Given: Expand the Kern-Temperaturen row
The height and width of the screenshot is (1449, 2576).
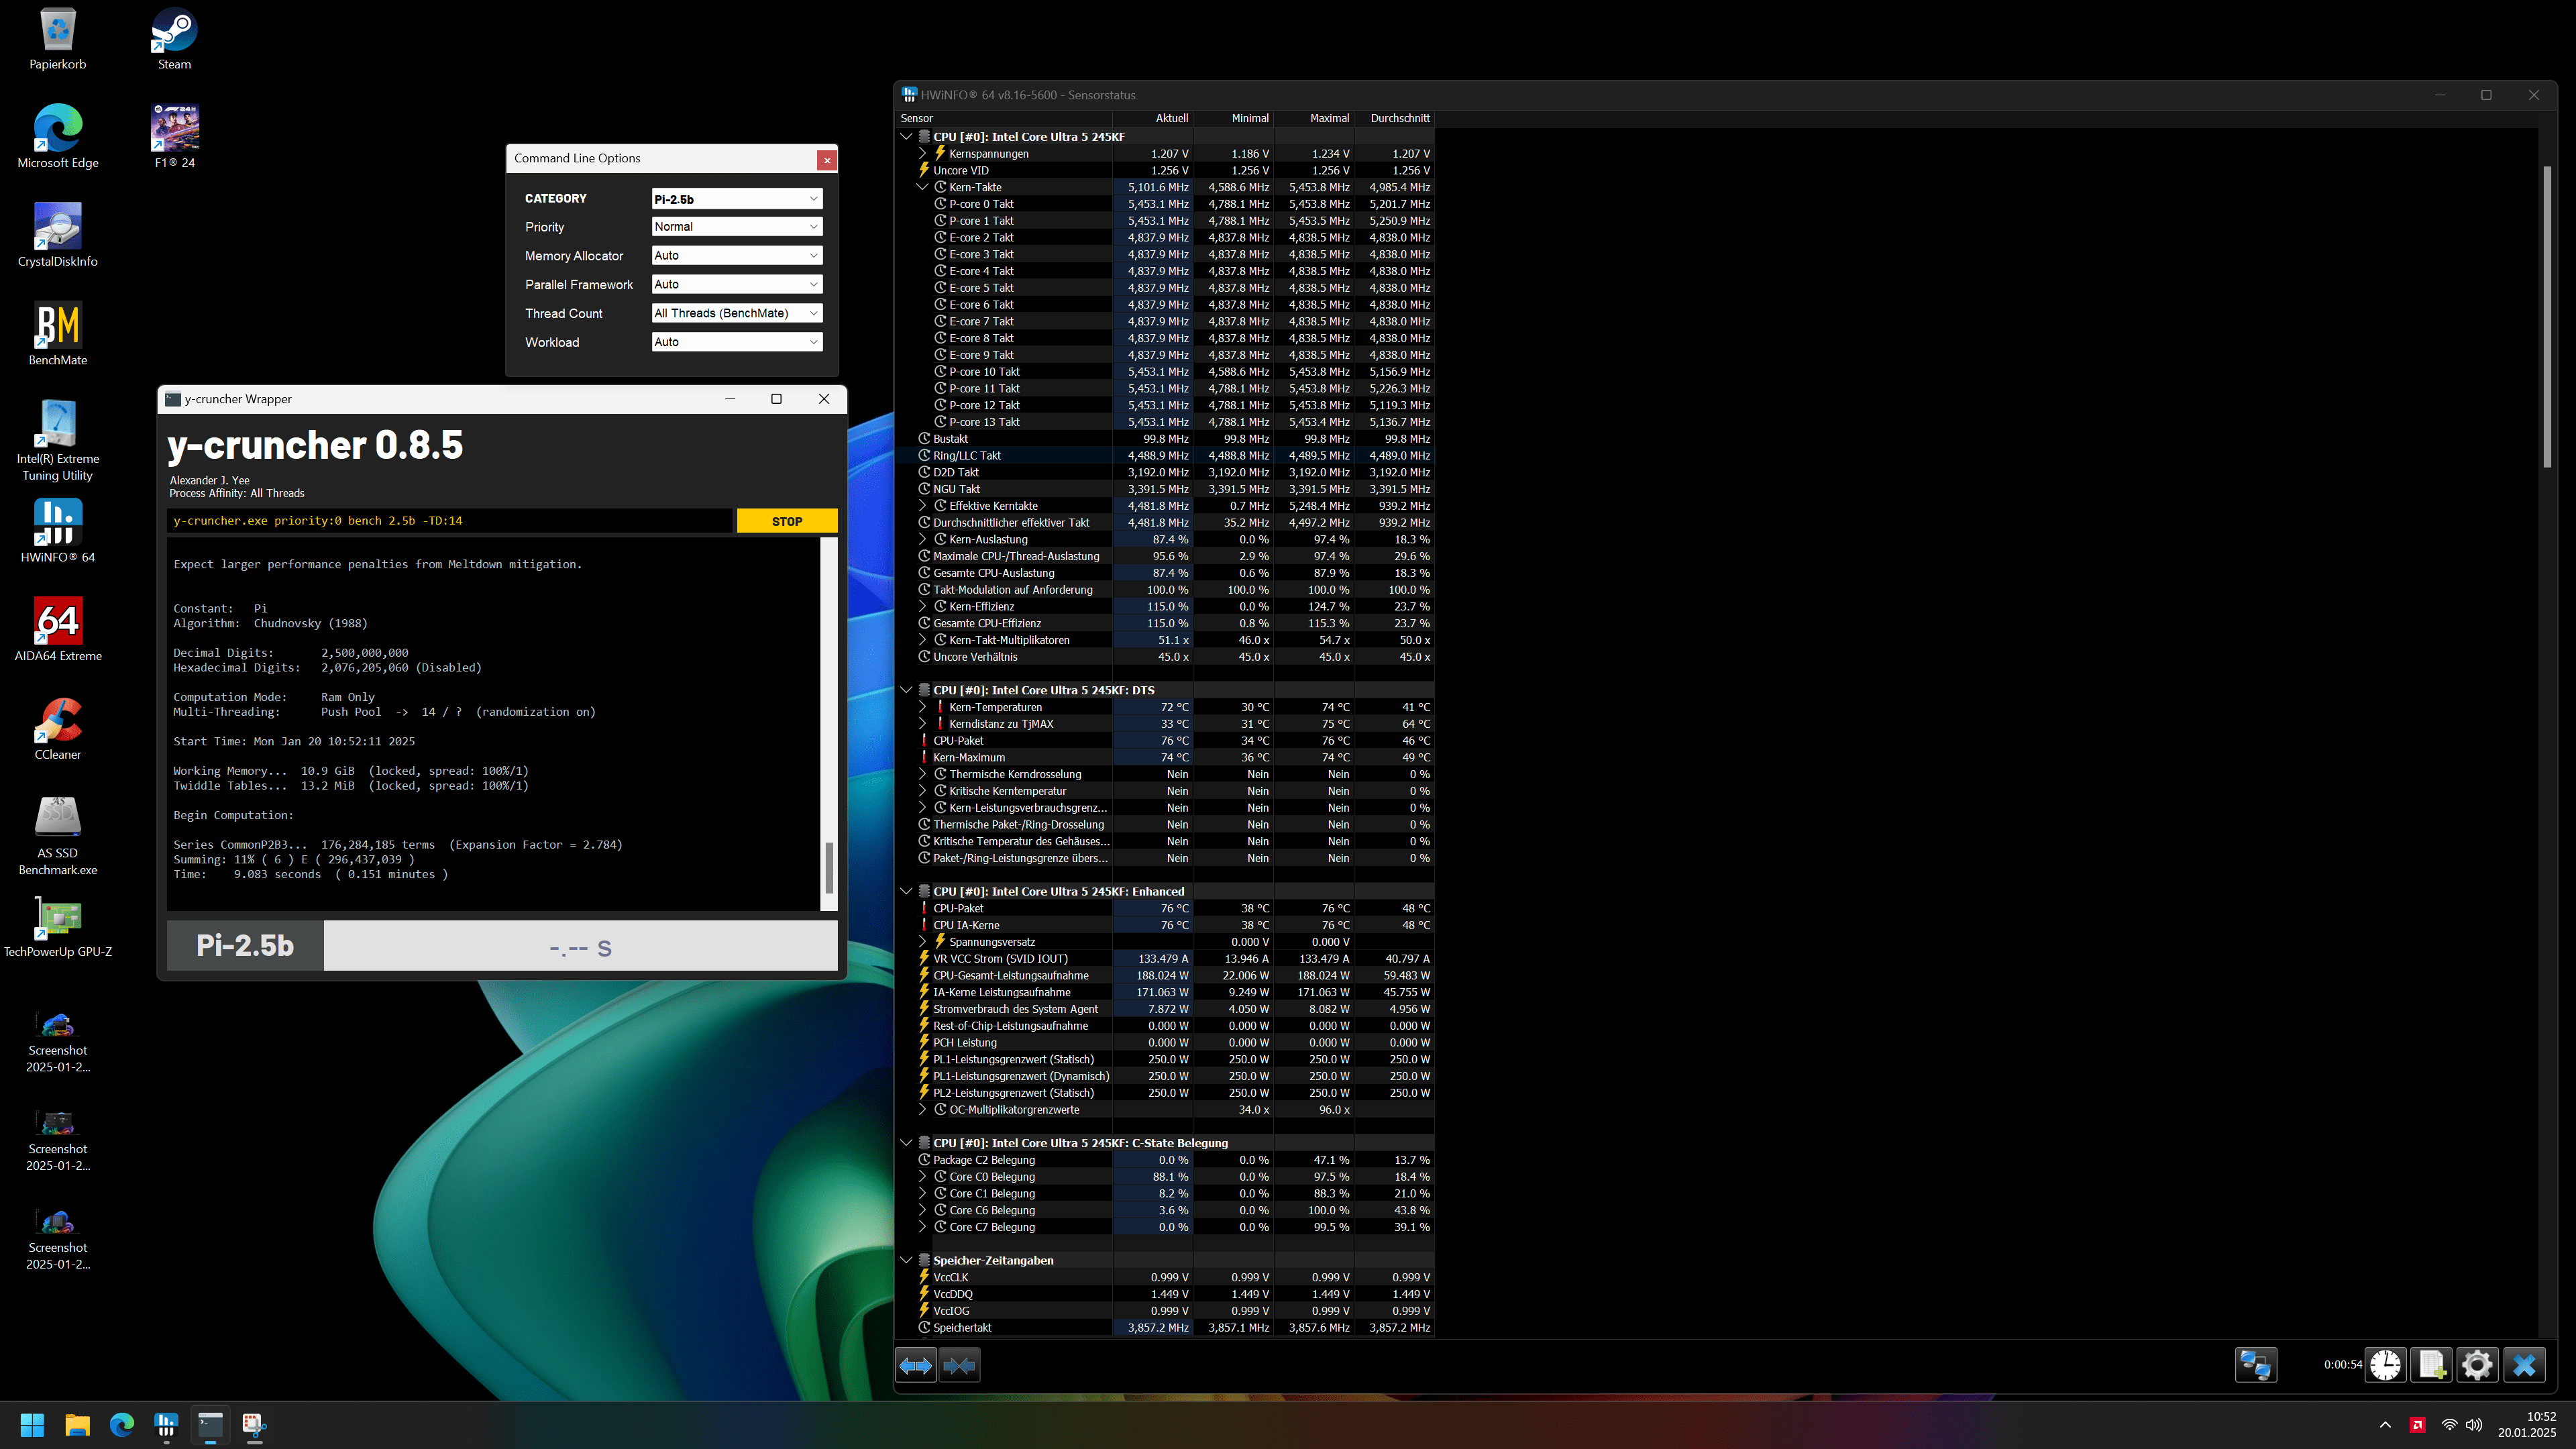Looking at the screenshot, I should [923, 707].
